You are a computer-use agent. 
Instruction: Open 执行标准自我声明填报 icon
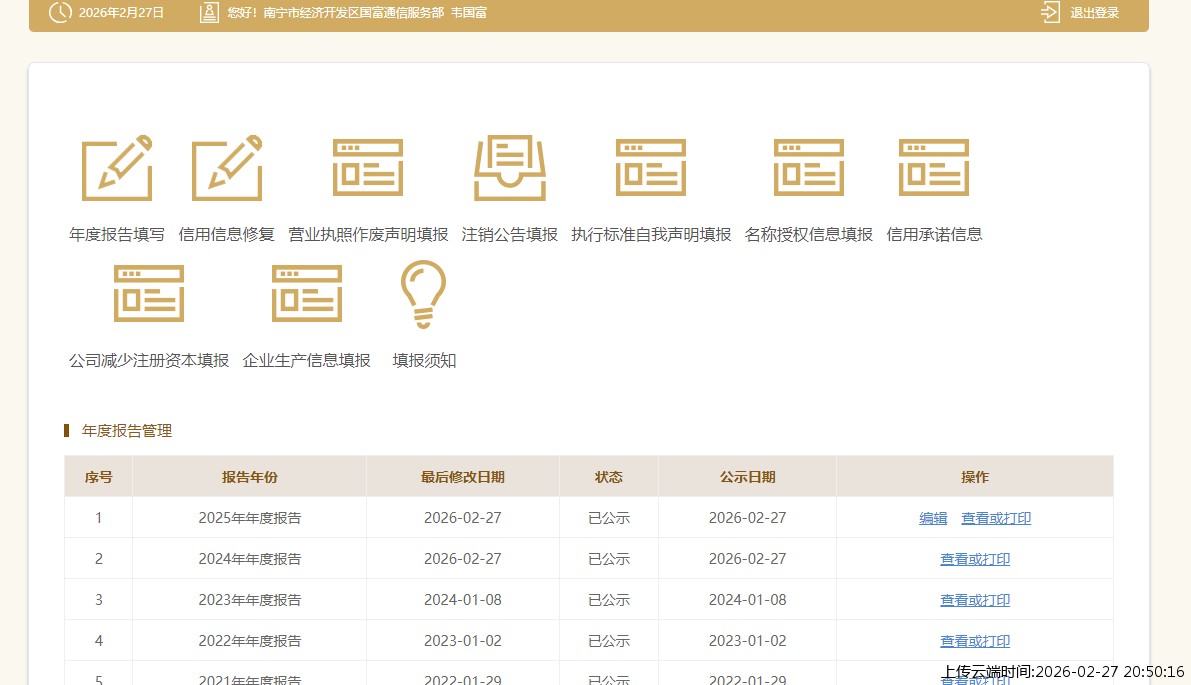click(x=651, y=168)
